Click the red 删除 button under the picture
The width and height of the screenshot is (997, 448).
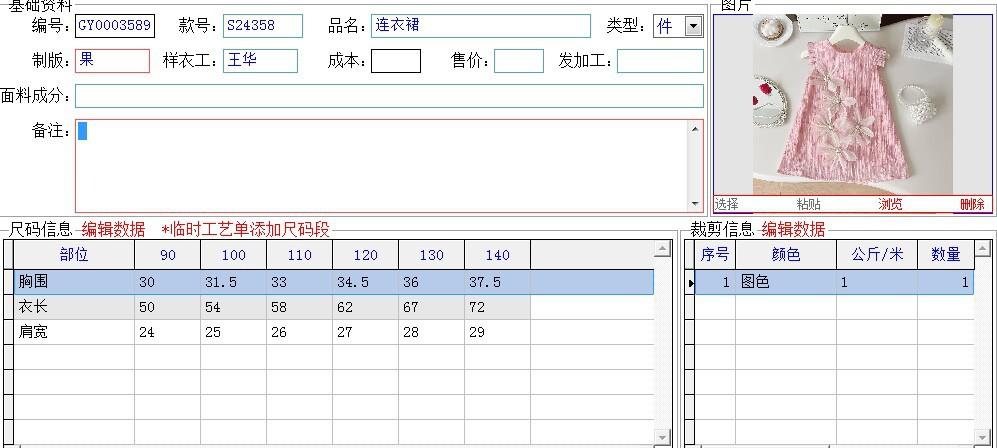point(971,204)
